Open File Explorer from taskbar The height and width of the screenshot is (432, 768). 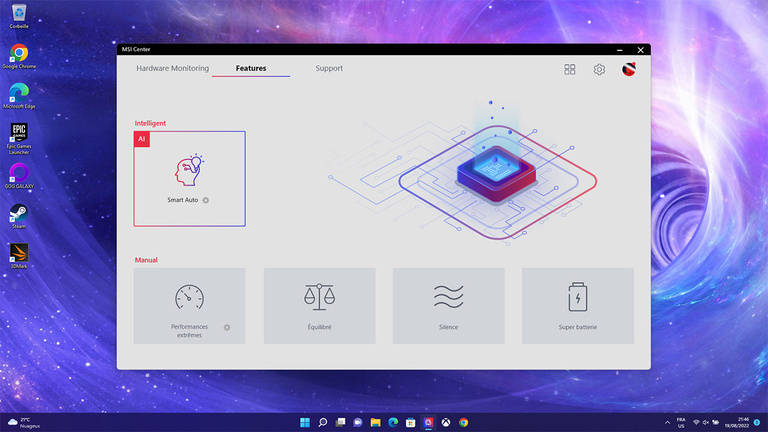(376, 422)
